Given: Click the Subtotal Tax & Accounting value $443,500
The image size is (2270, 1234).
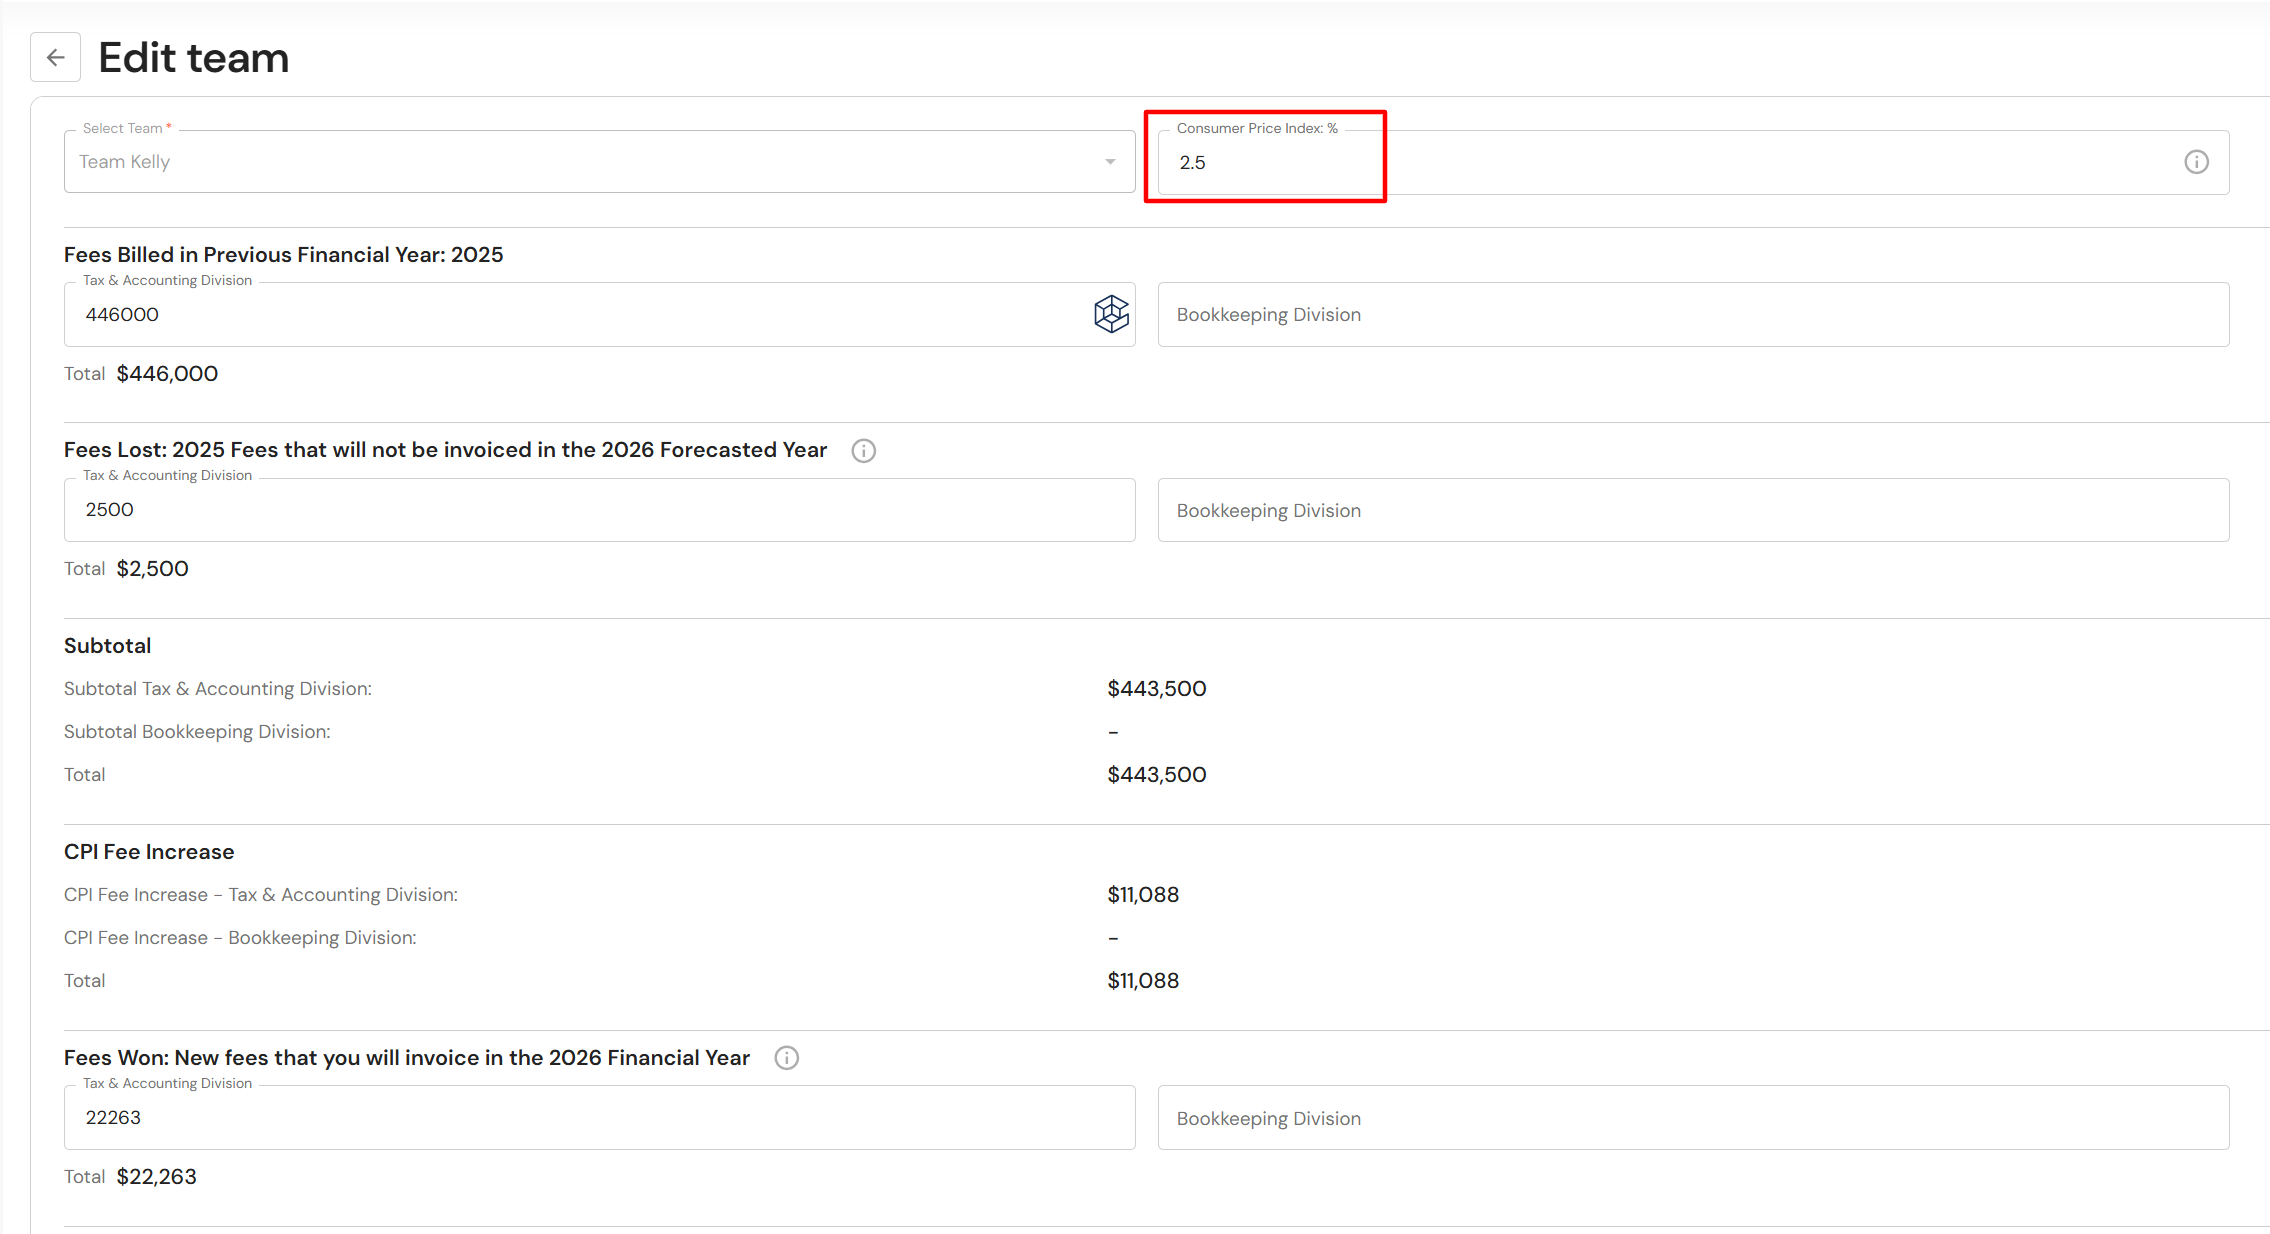Looking at the screenshot, I should pos(1156,689).
